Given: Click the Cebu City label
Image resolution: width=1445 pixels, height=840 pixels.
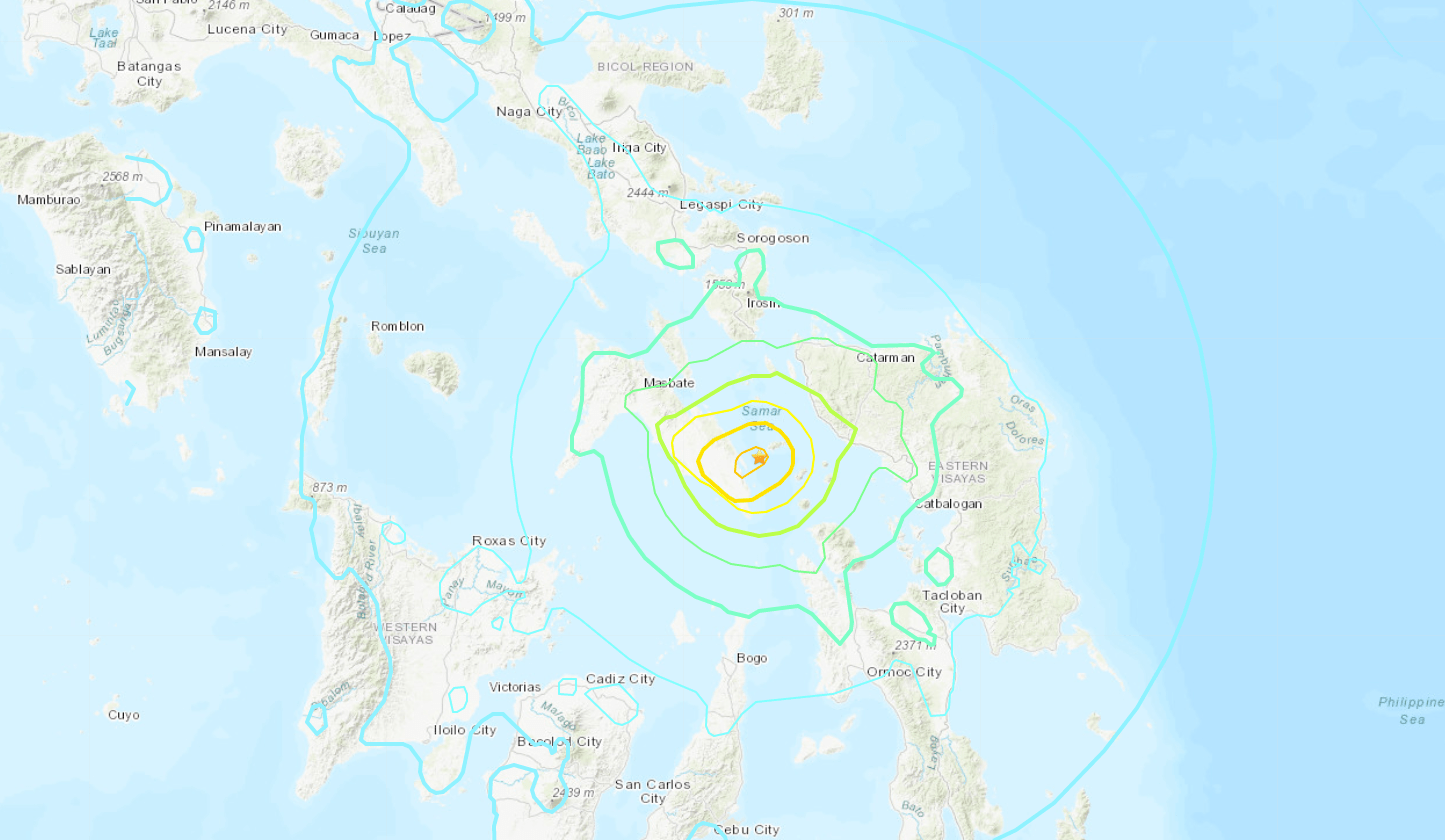Looking at the screenshot, I should coord(746,830).
